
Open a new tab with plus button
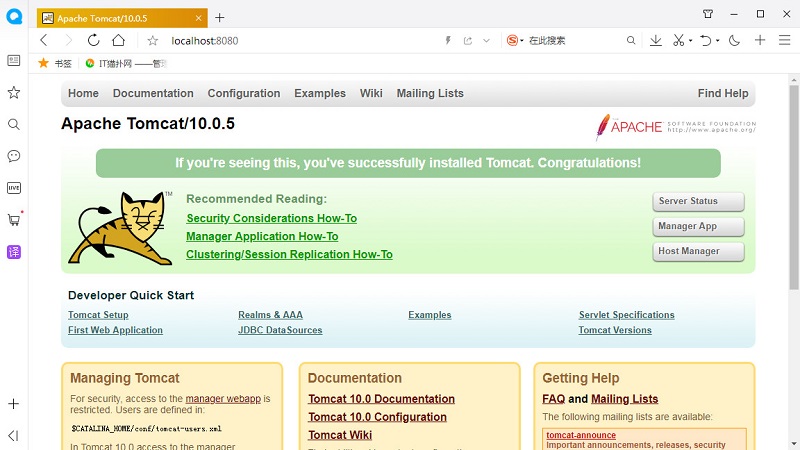tap(219, 18)
